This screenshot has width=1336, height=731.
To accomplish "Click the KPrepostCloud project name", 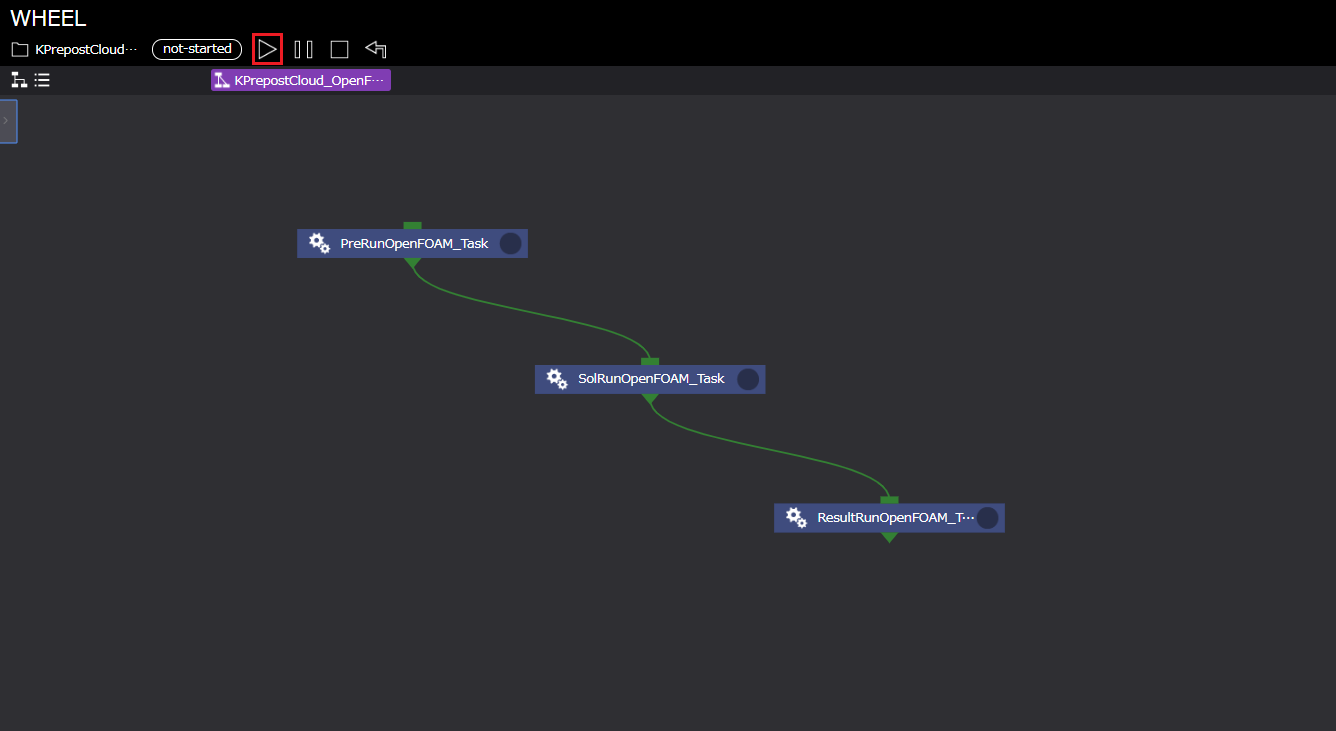I will tap(85, 49).
